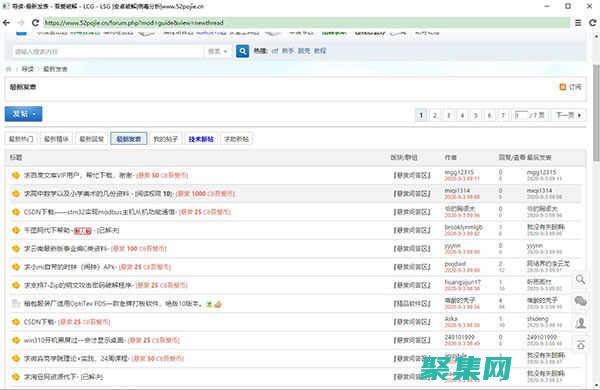Go to page 7 in pagination

503,115
